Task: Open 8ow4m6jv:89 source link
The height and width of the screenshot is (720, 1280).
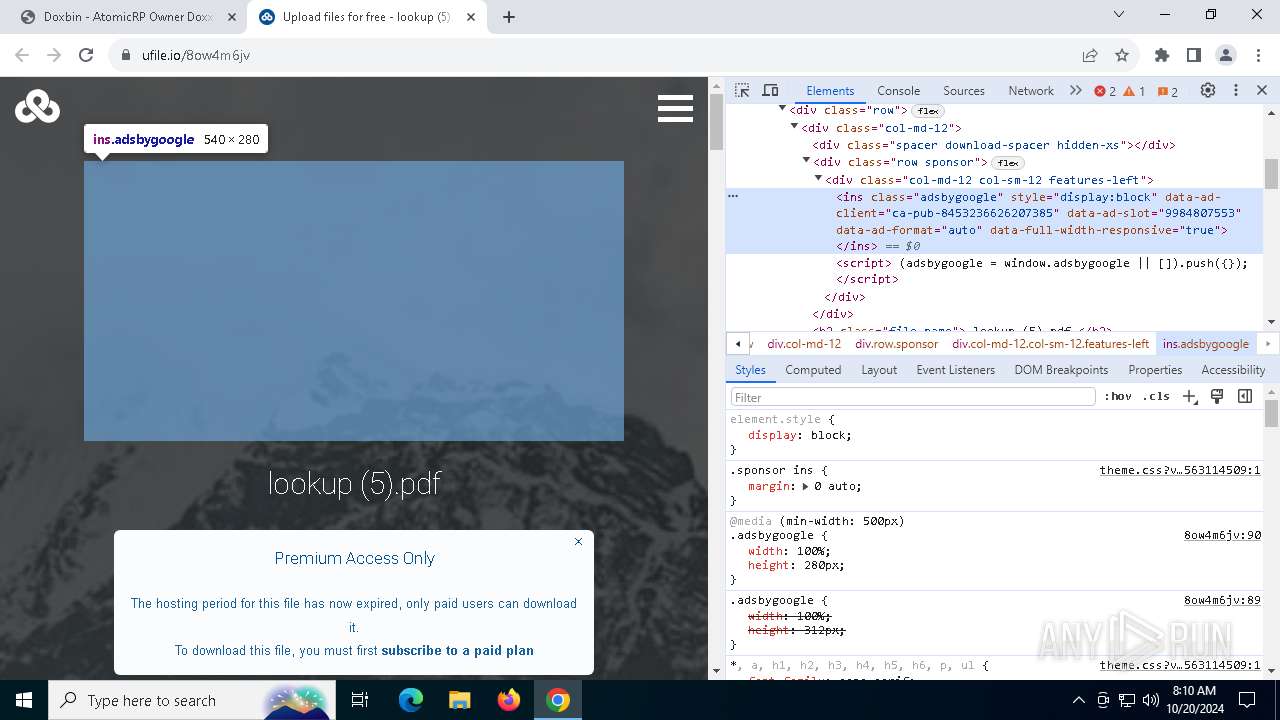Action: 1222,600
